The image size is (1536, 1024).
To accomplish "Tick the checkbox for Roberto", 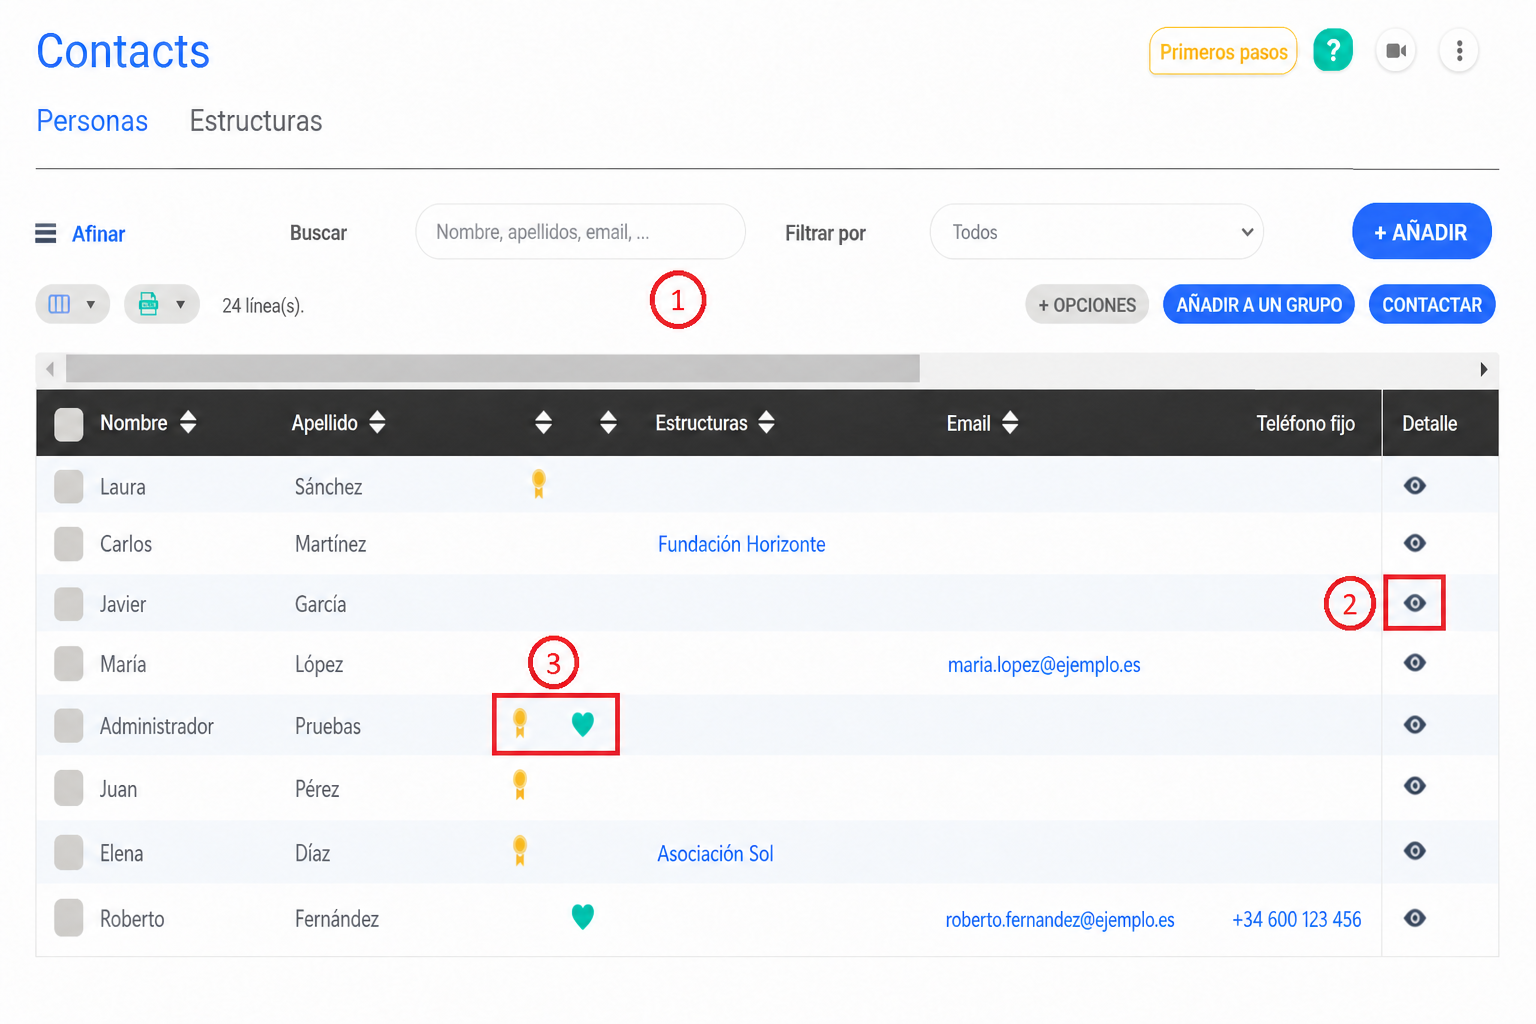I will (x=69, y=918).
